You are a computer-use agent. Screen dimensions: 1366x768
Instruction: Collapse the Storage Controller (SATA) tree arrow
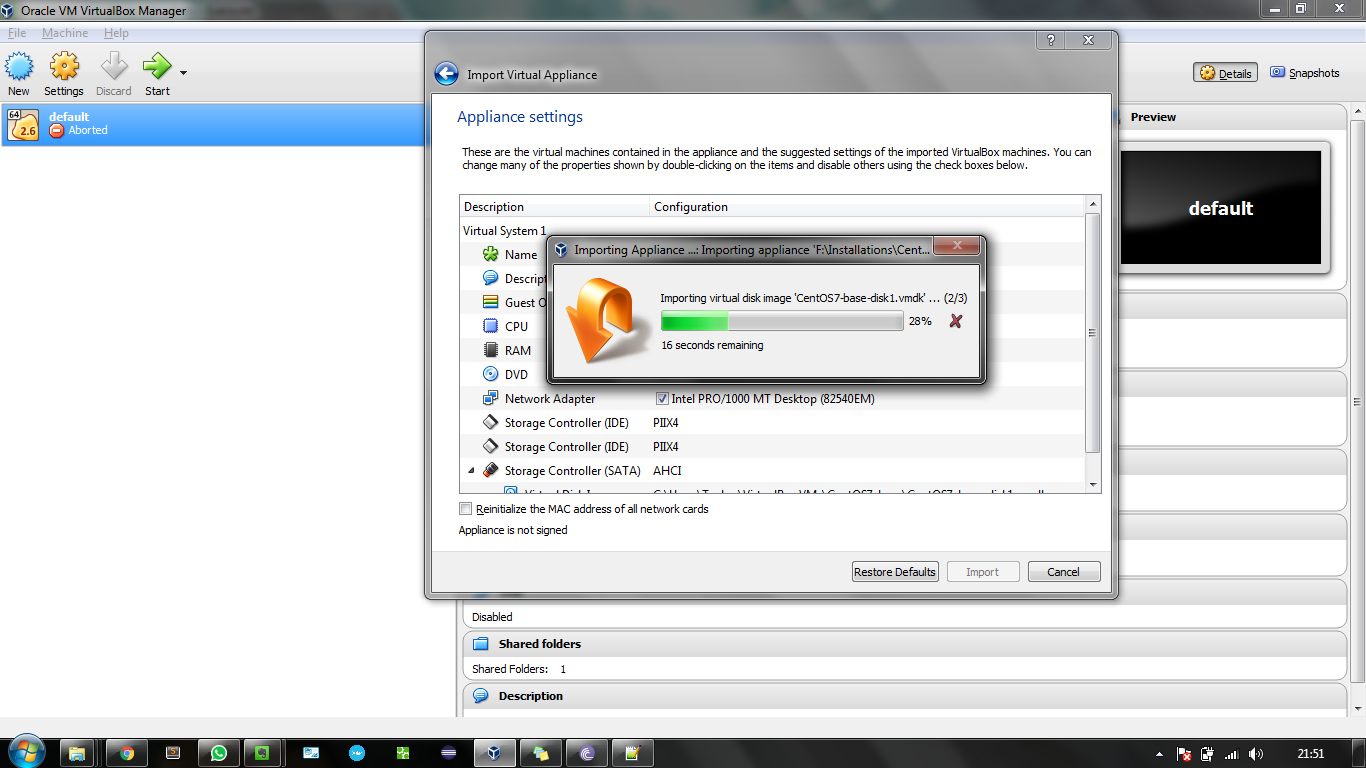tap(471, 471)
